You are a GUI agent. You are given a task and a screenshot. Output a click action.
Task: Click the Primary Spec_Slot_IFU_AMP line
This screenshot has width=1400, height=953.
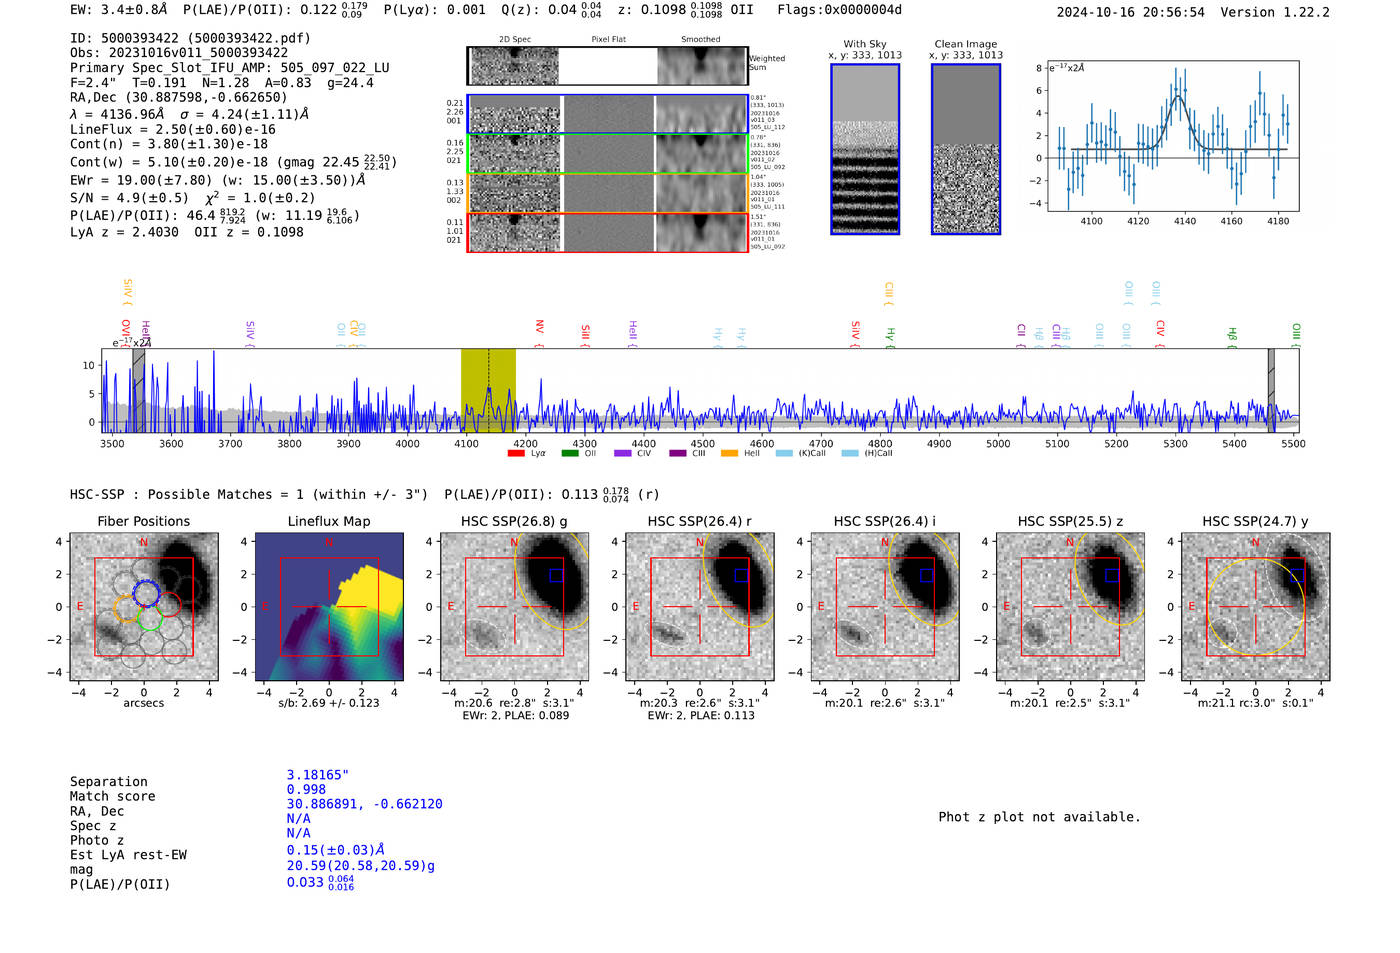[230, 68]
